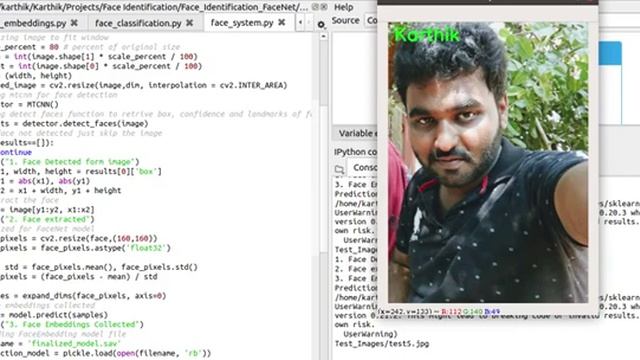Click the '(face_pixels - mean) / std' line
Viewport: 640px width, 360px height.
tap(78, 277)
